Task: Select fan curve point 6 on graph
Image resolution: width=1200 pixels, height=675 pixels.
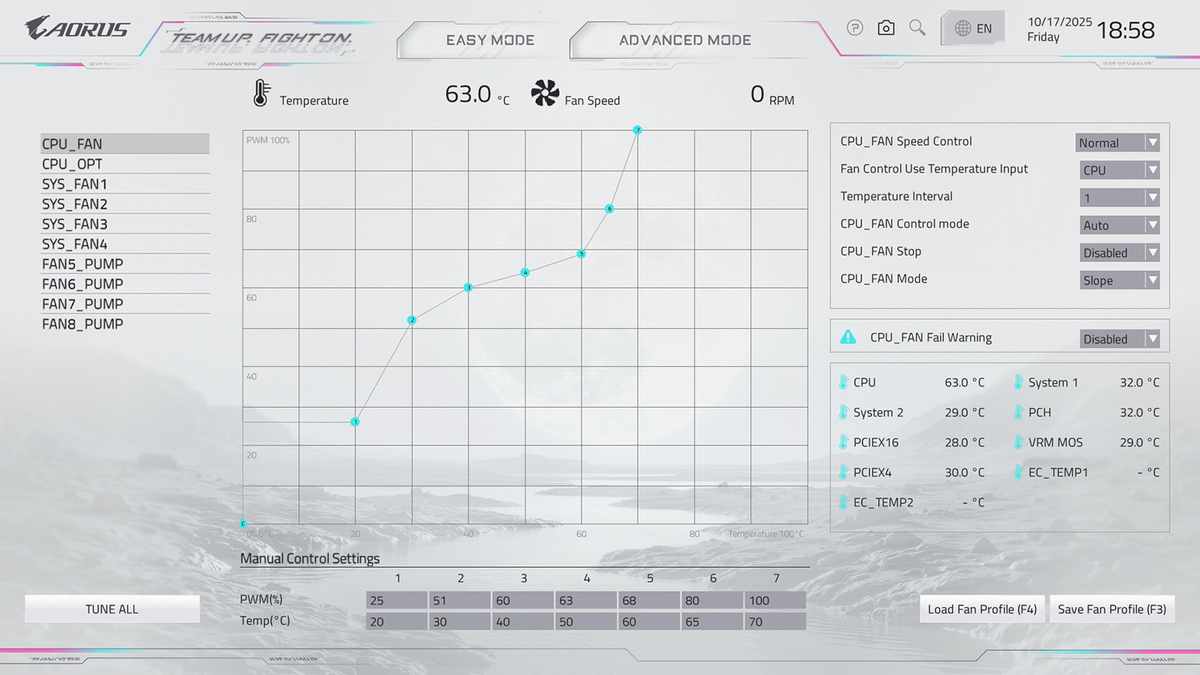Action: [609, 208]
